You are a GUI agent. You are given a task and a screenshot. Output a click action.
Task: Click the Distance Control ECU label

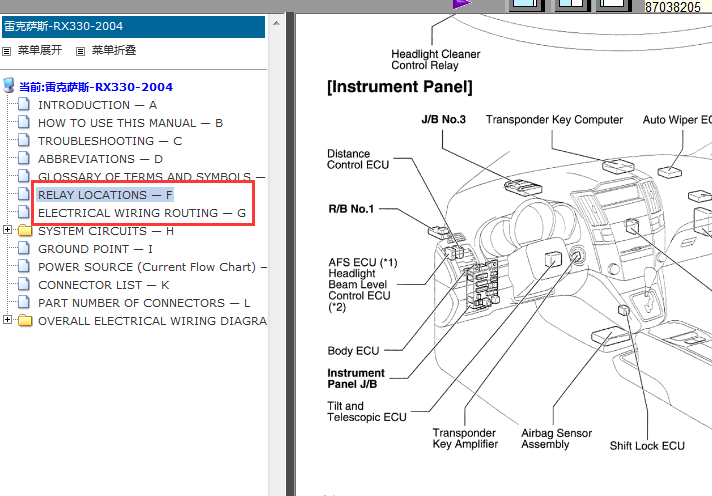[358, 159]
